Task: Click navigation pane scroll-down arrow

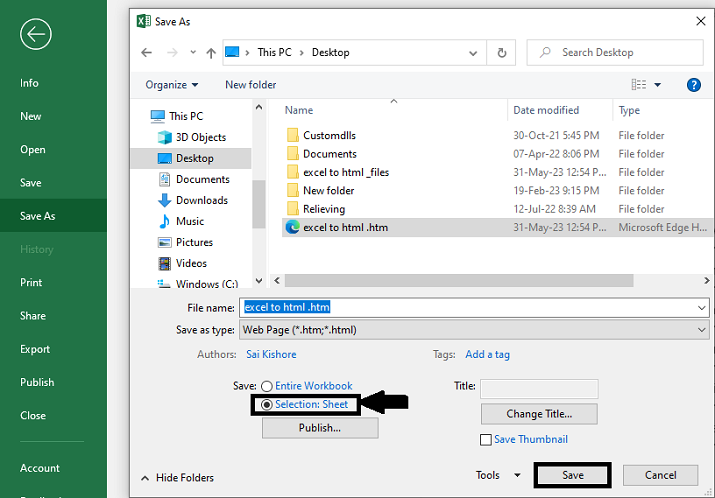Action: [259, 280]
